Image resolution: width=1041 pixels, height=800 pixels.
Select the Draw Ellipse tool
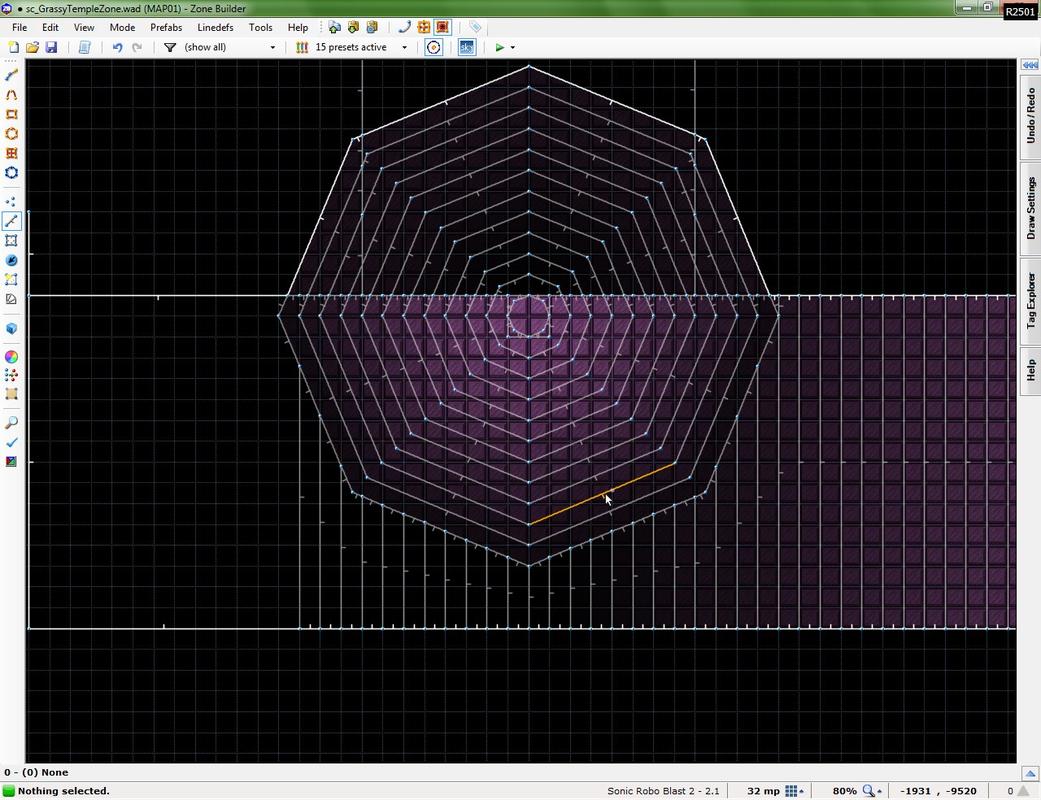[11, 133]
